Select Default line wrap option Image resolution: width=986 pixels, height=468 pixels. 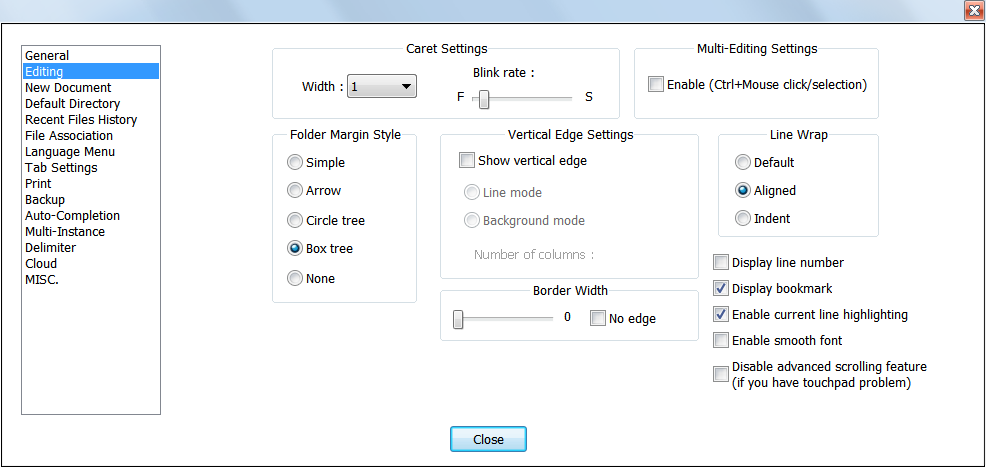[743, 163]
